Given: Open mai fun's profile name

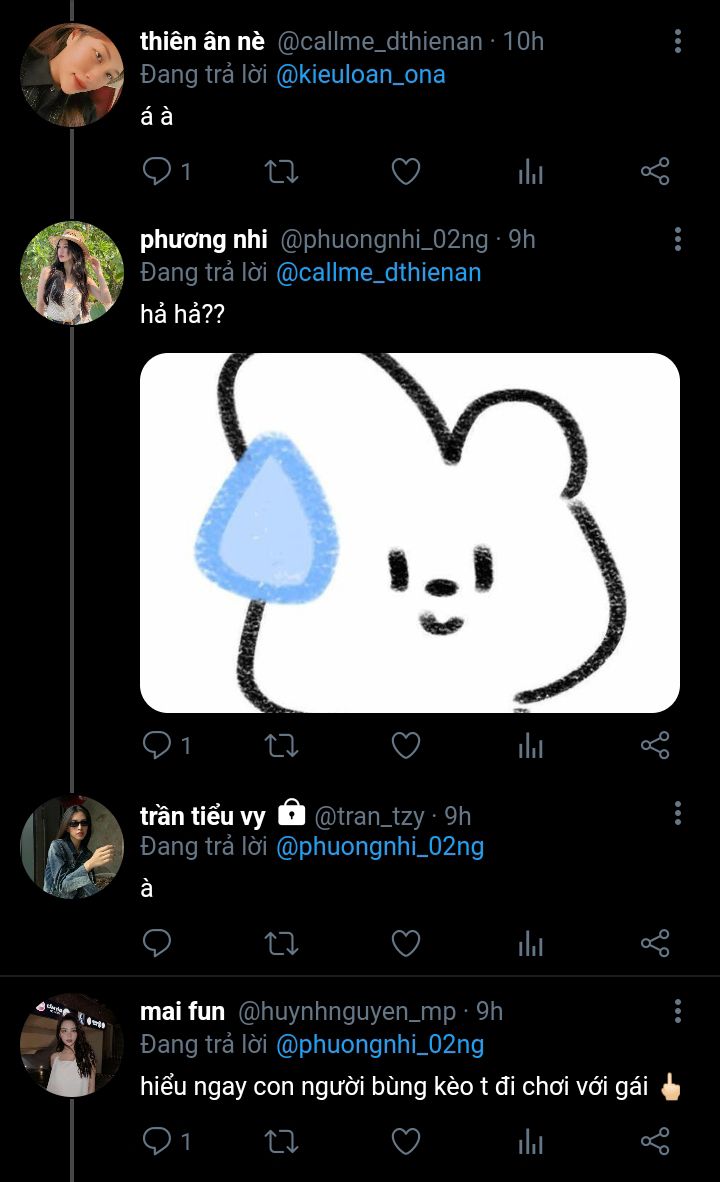Looking at the screenshot, I should tap(182, 1012).
